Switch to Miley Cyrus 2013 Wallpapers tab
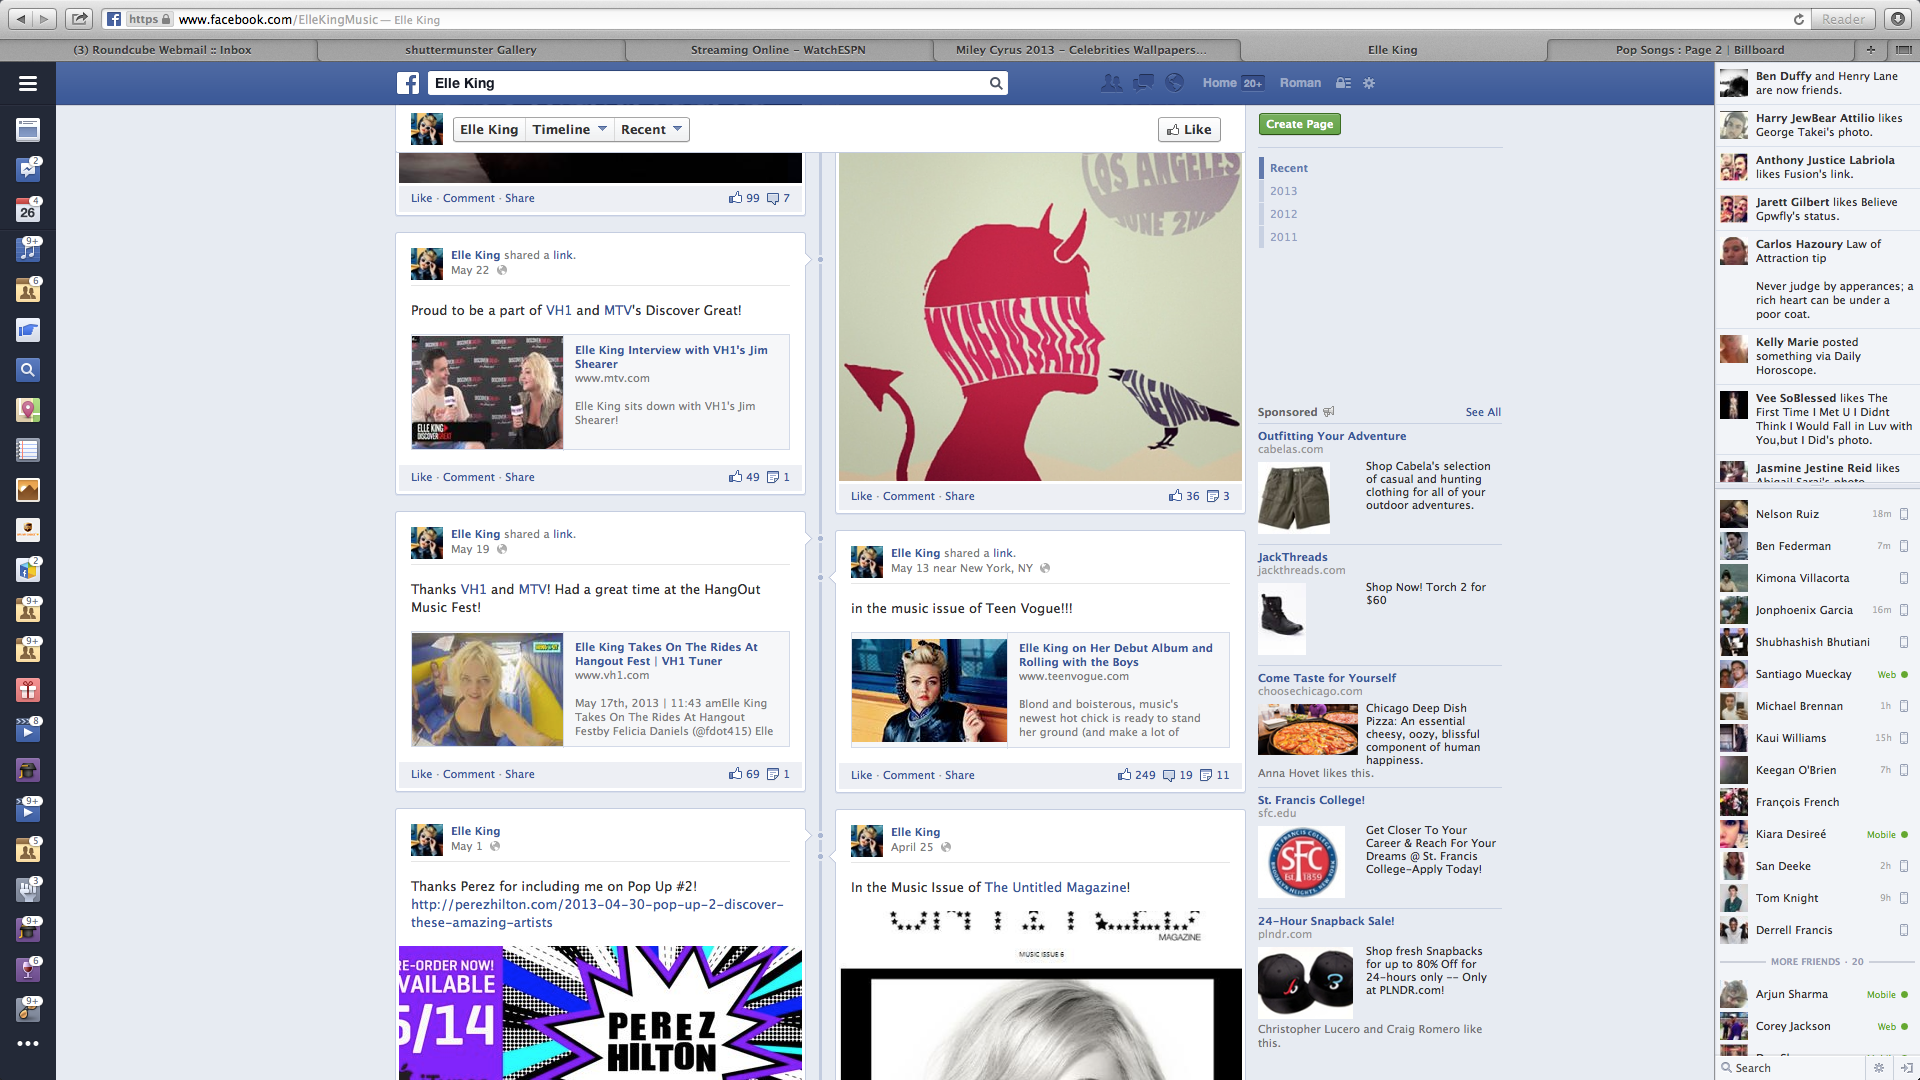Viewport: 1920px width, 1080px height. [x=1081, y=49]
